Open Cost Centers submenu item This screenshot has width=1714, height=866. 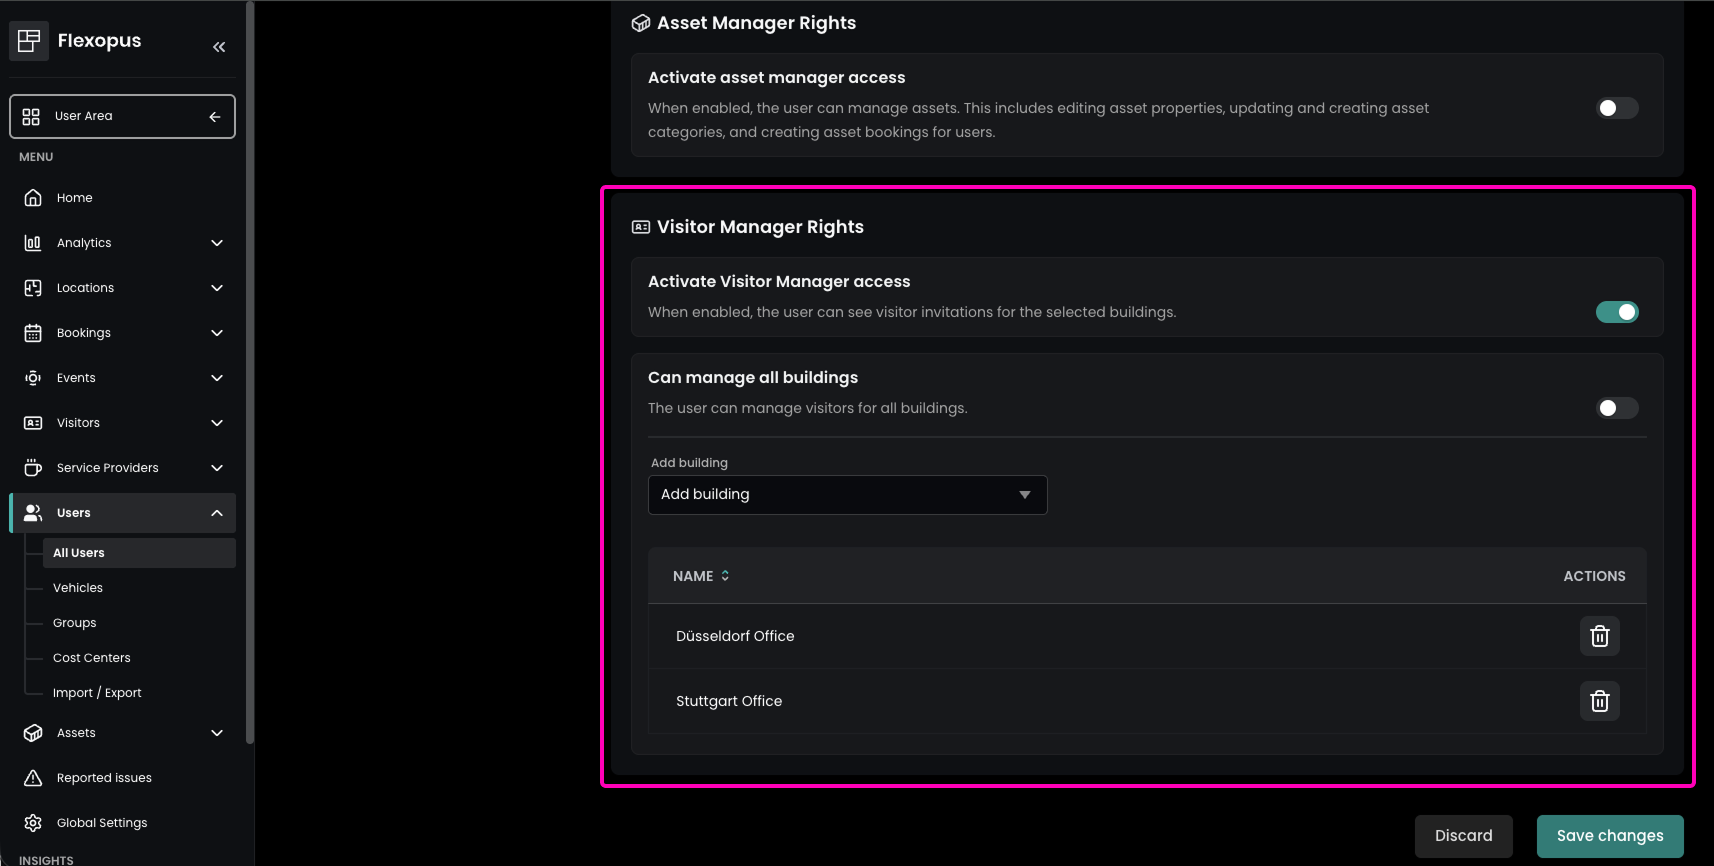tap(92, 658)
